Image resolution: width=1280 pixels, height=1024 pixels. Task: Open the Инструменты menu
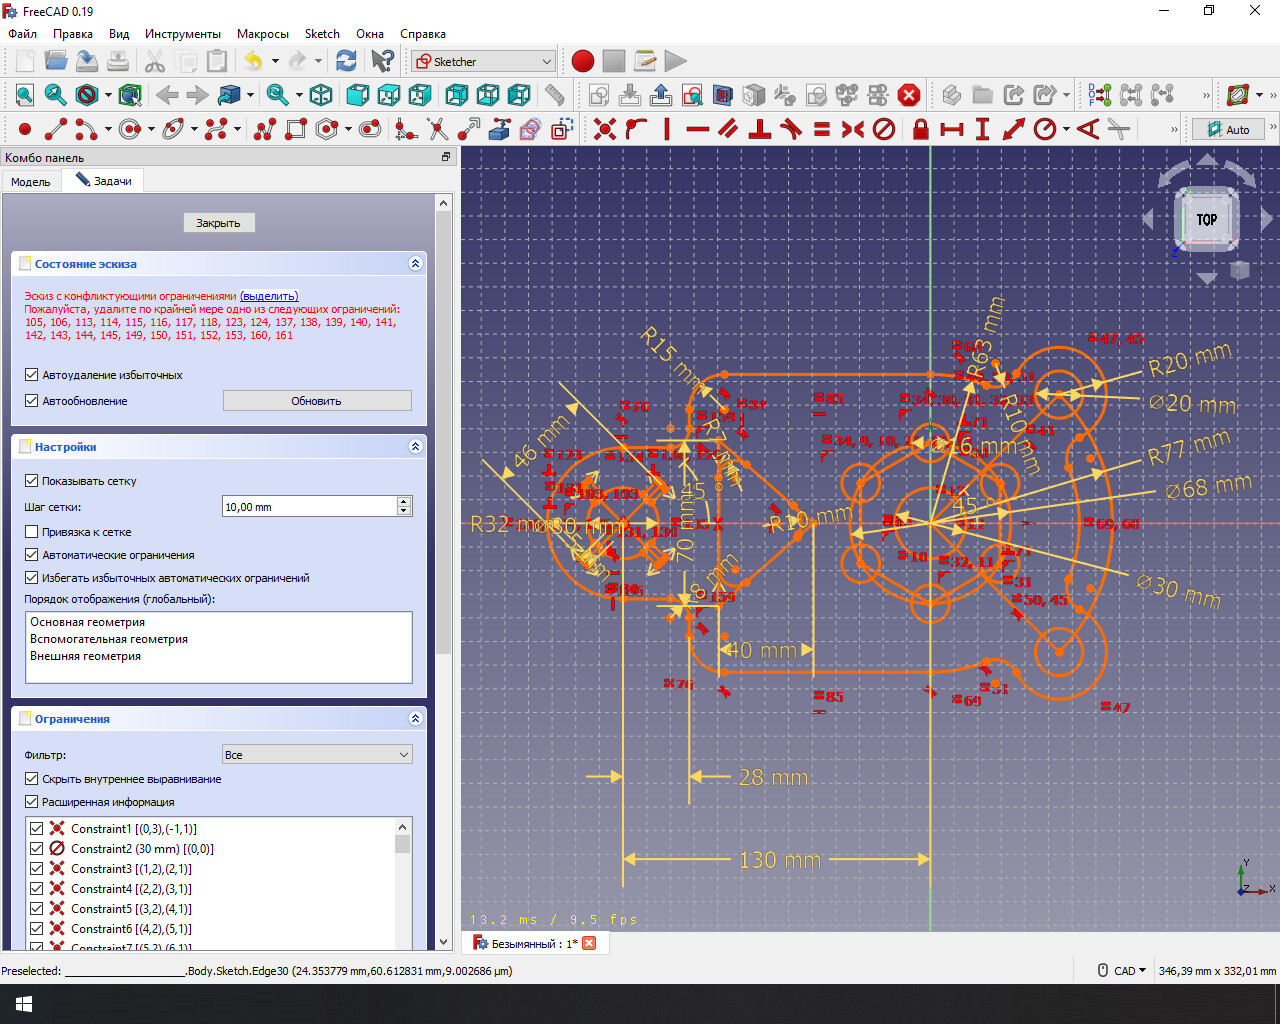[x=183, y=34]
